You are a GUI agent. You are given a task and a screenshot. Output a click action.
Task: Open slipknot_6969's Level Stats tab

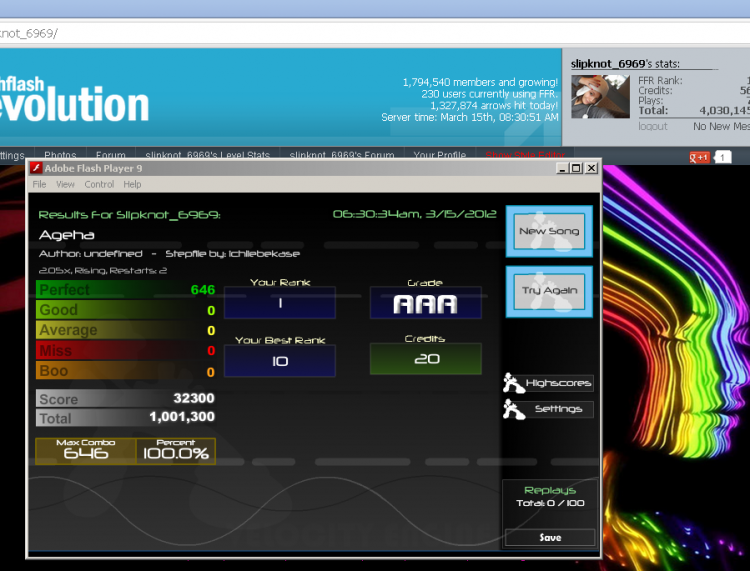coord(208,154)
